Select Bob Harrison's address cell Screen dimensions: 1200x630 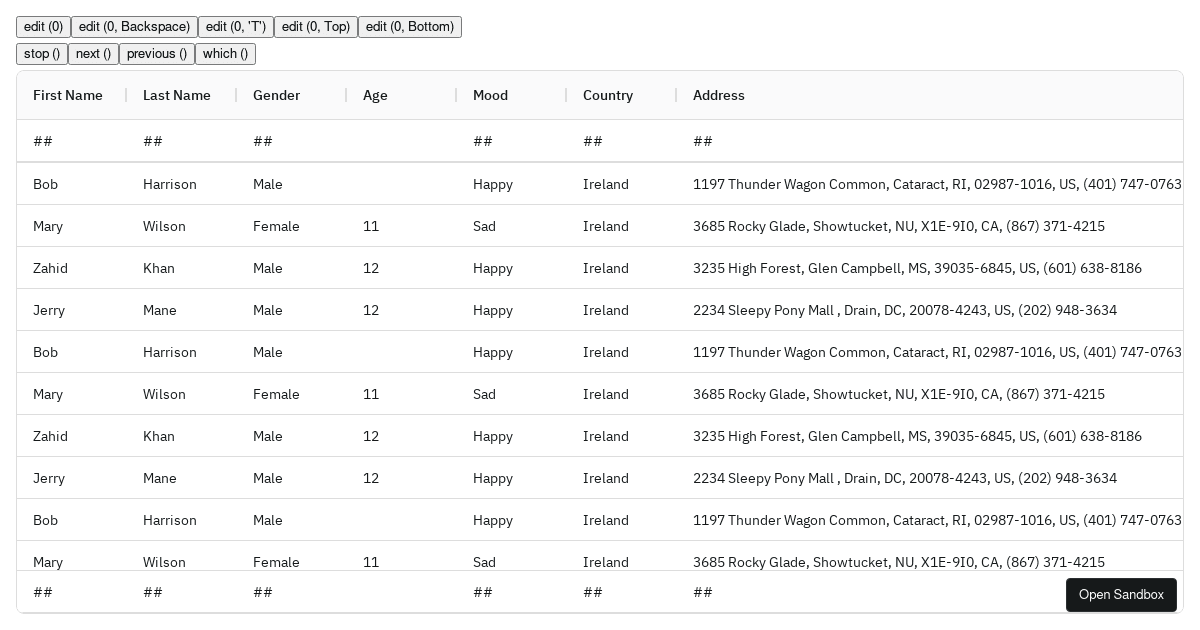[x=937, y=184]
